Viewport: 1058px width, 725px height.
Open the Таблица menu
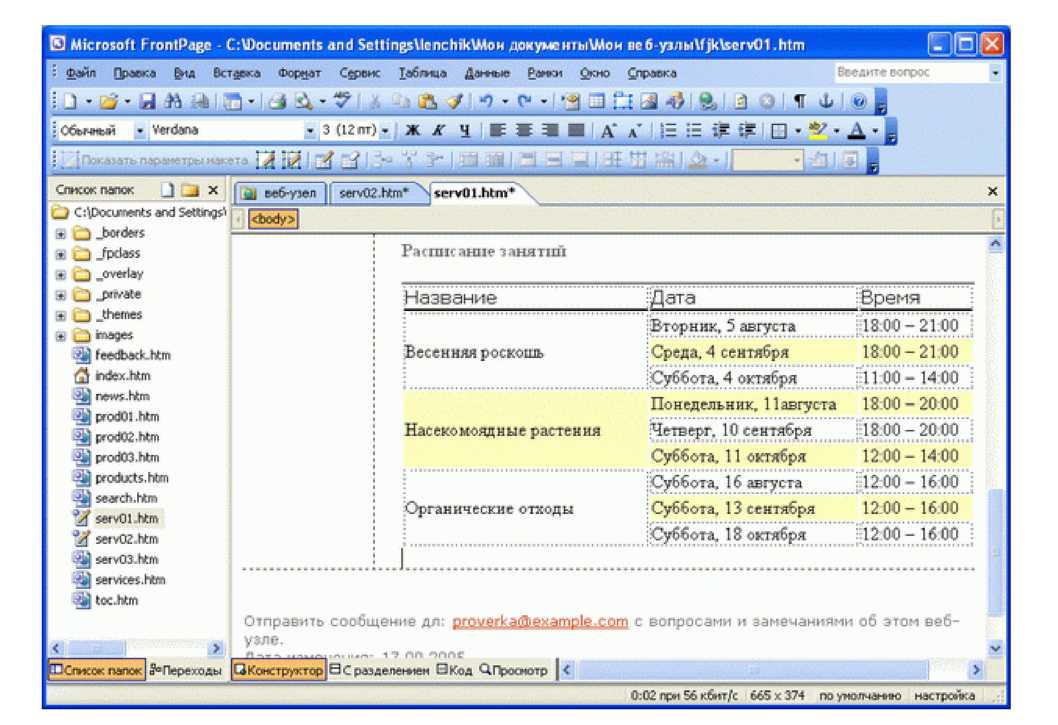coord(422,73)
